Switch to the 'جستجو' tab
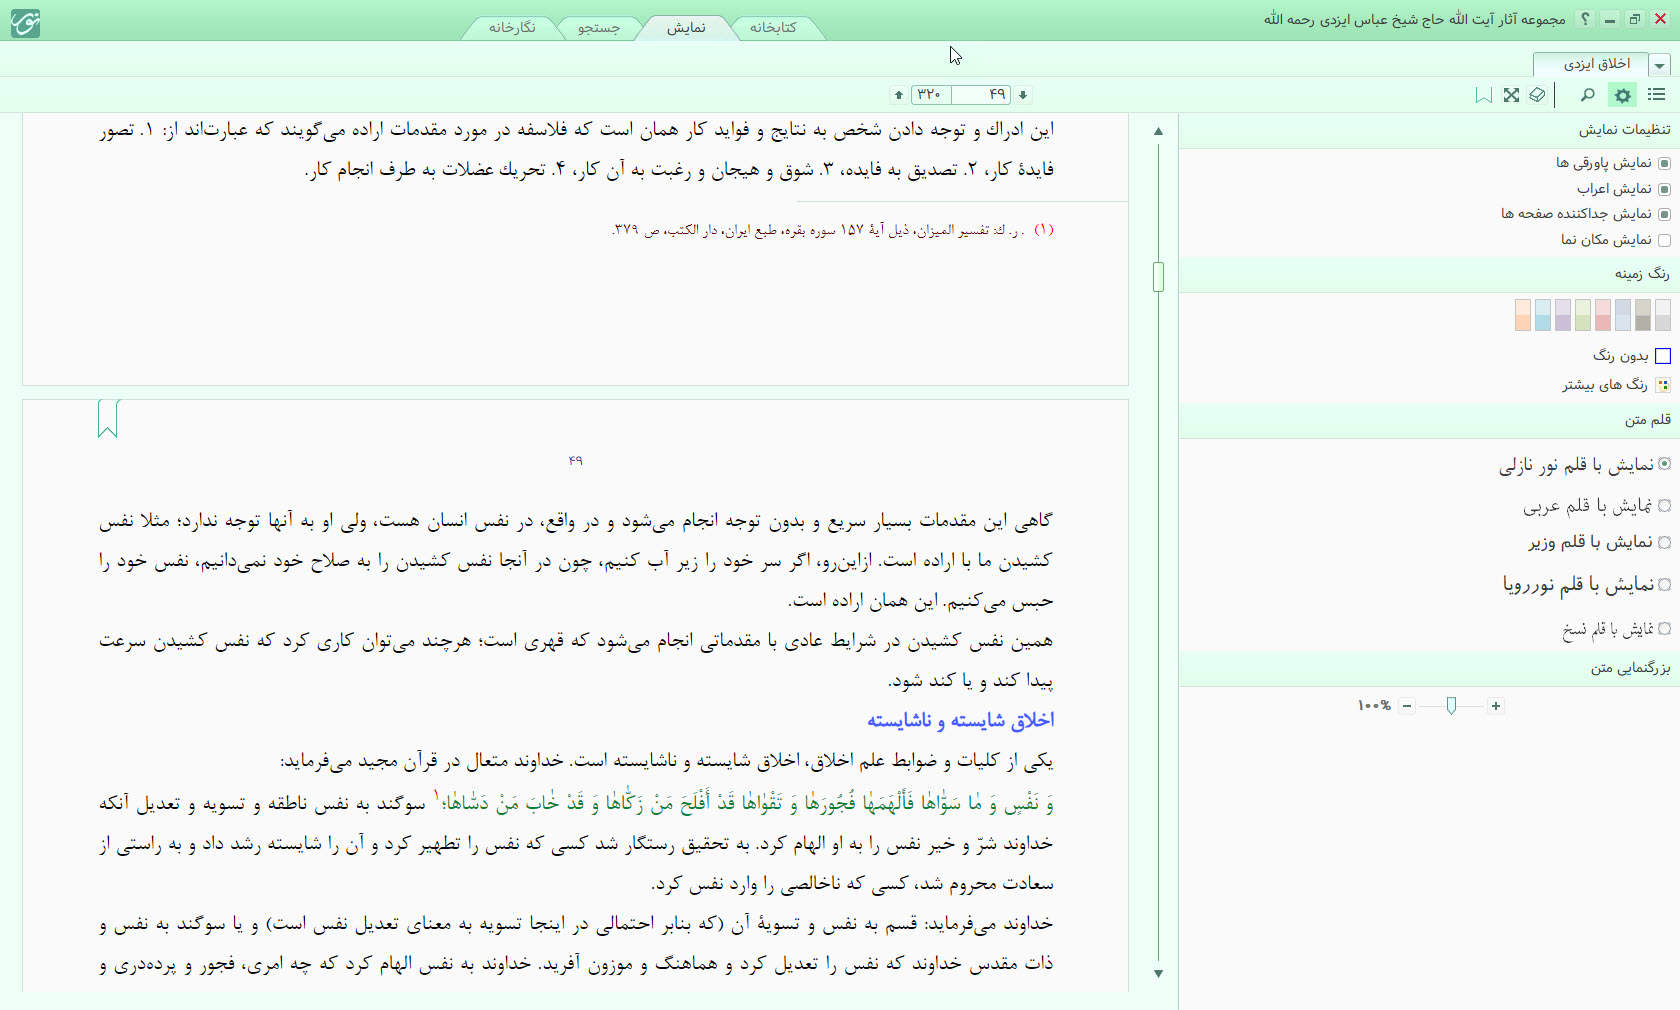 pyautogui.click(x=598, y=28)
